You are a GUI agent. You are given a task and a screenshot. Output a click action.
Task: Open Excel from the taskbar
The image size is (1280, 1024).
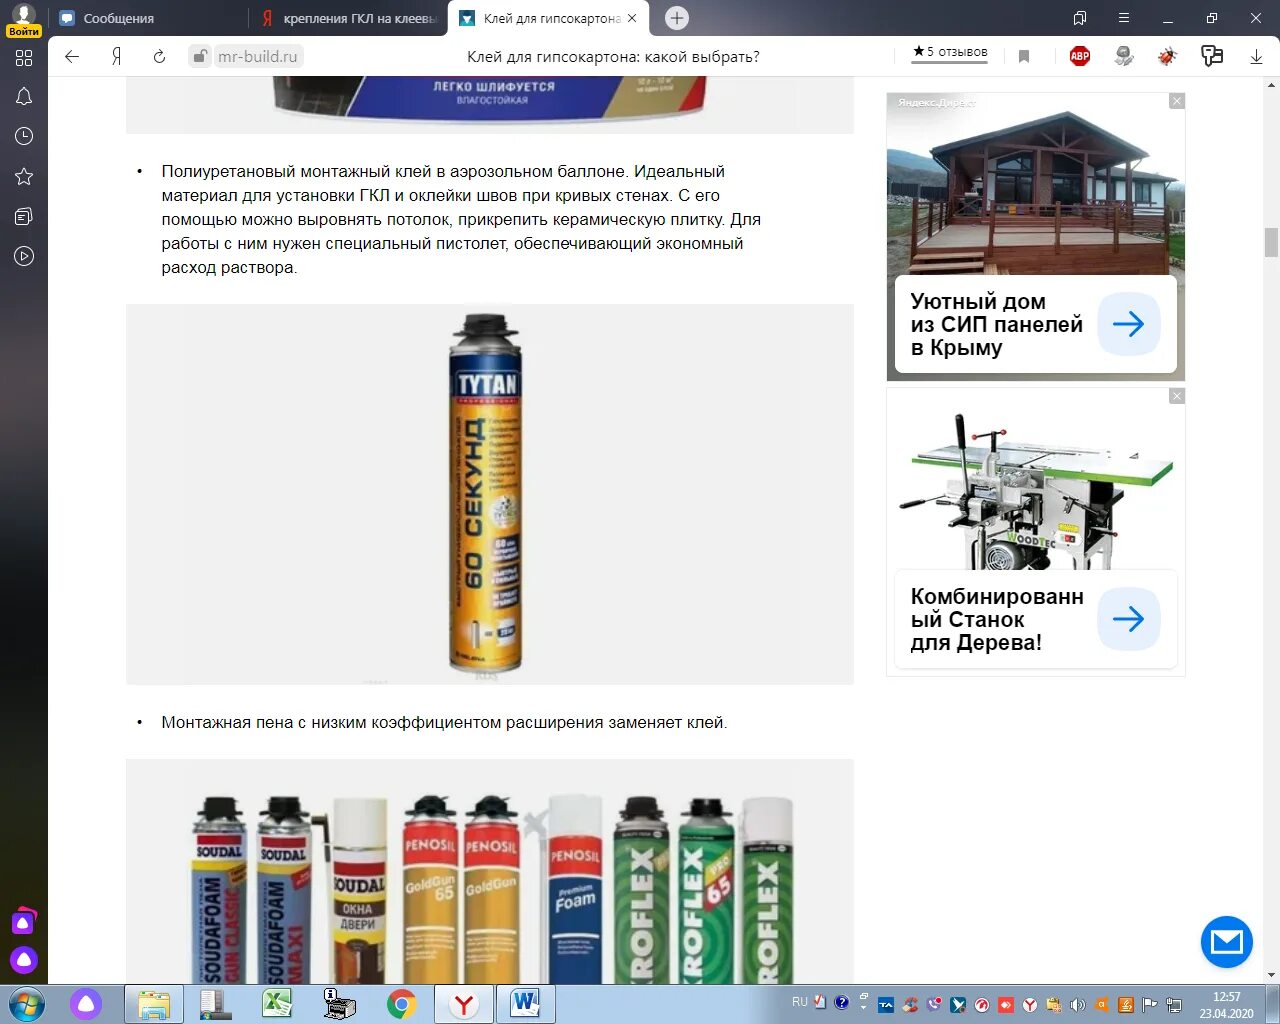(x=277, y=1004)
